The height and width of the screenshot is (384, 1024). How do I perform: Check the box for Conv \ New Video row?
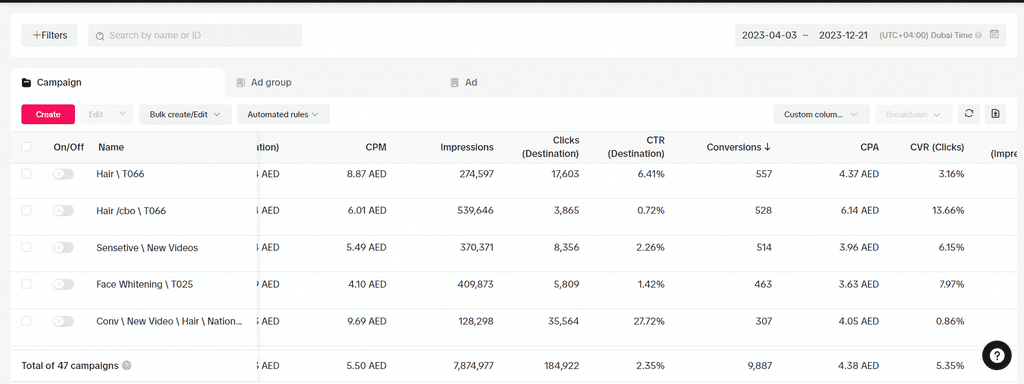pos(26,321)
